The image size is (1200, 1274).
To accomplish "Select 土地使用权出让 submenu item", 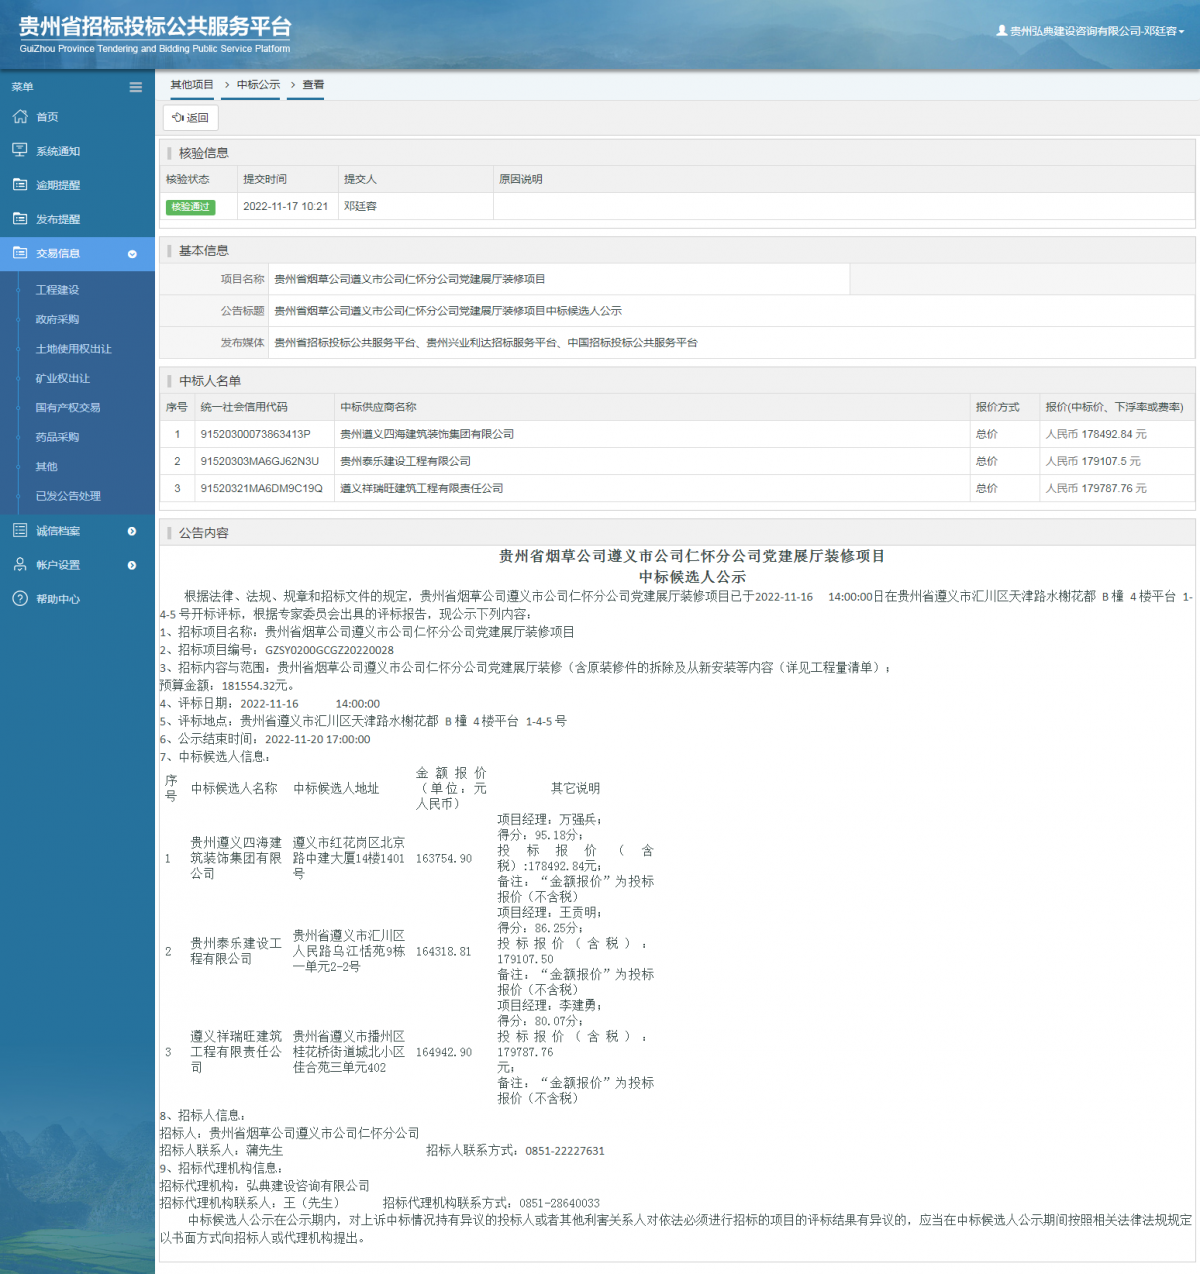I will click(x=74, y=349).
